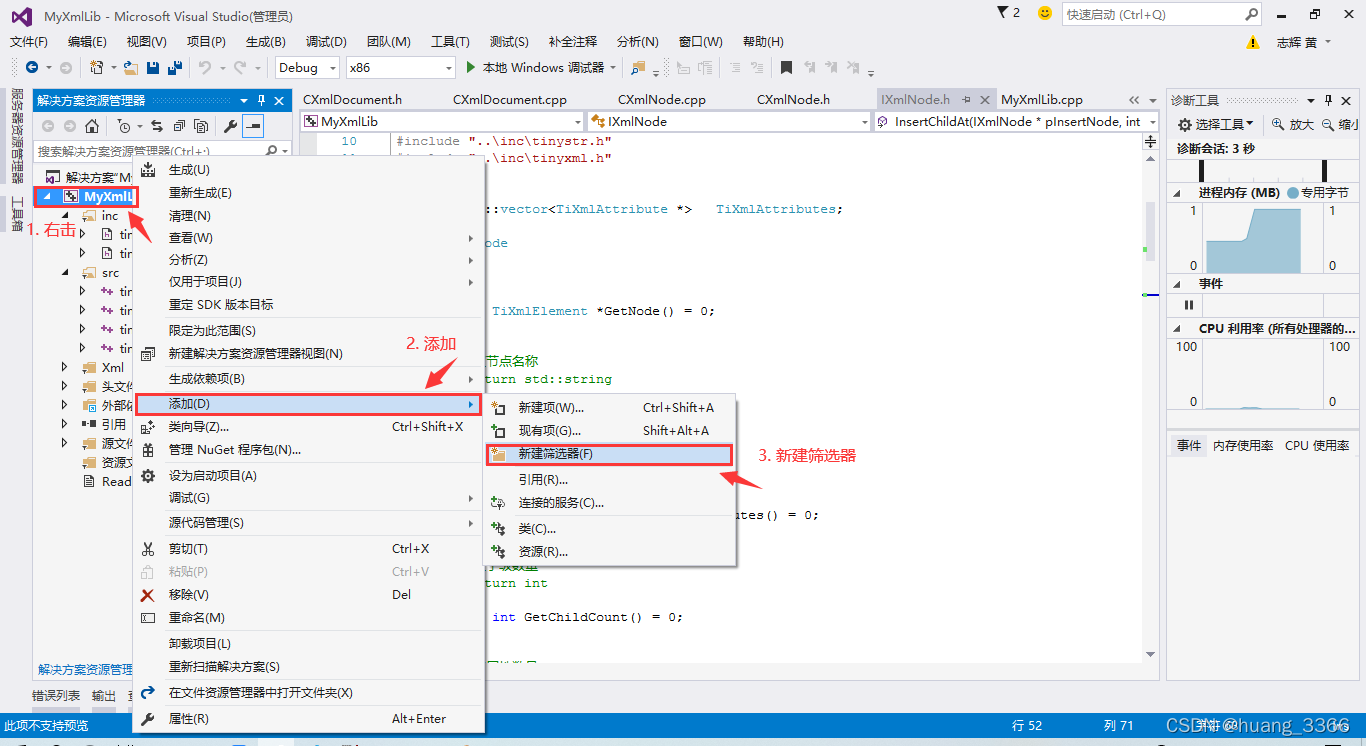This screenshot has width=1366, height=746.
Task: Click the Pending Changes Filter clock icon
Action: [123, 126]
